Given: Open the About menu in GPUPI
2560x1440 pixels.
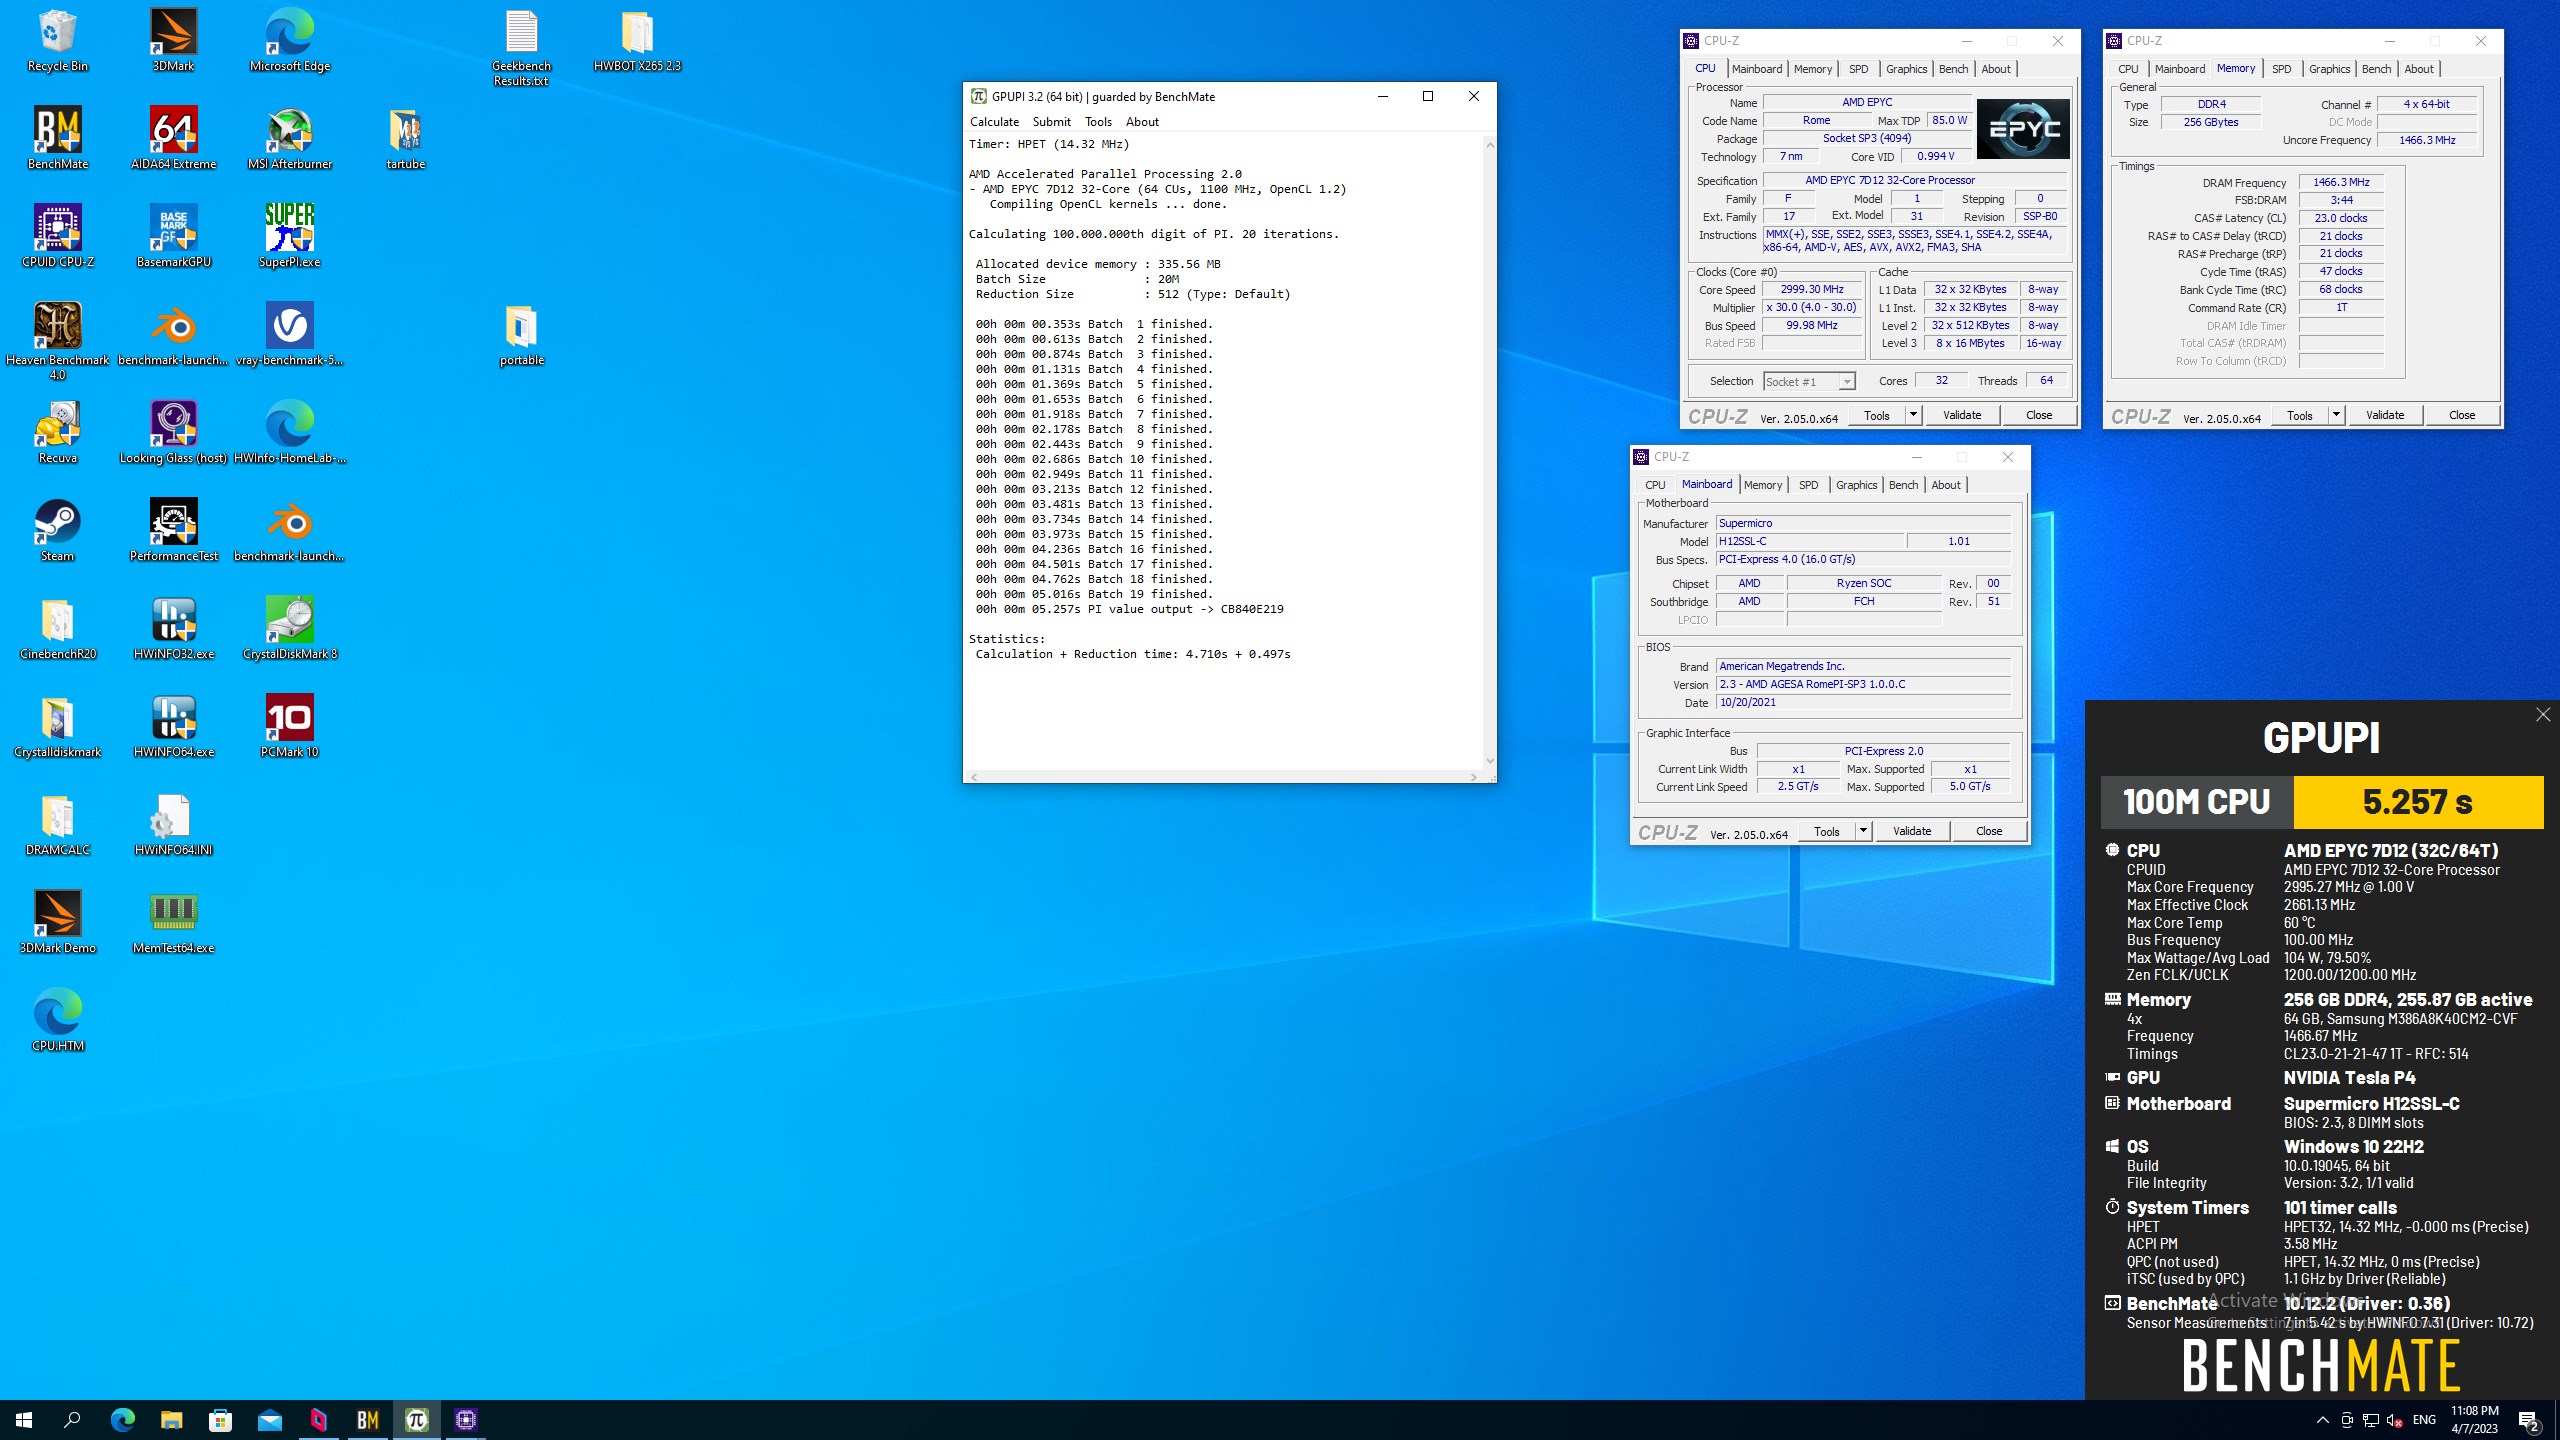Looking at the screenshot, I should pyautogui.click(x=1142, y=122).
